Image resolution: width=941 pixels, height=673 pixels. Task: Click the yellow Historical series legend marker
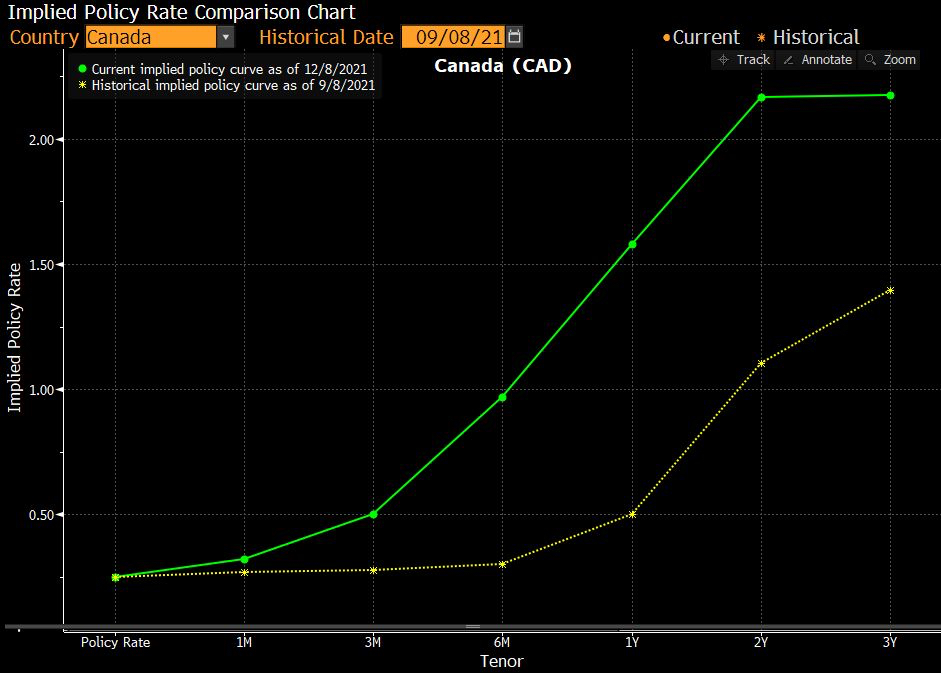tap(83, 86)
